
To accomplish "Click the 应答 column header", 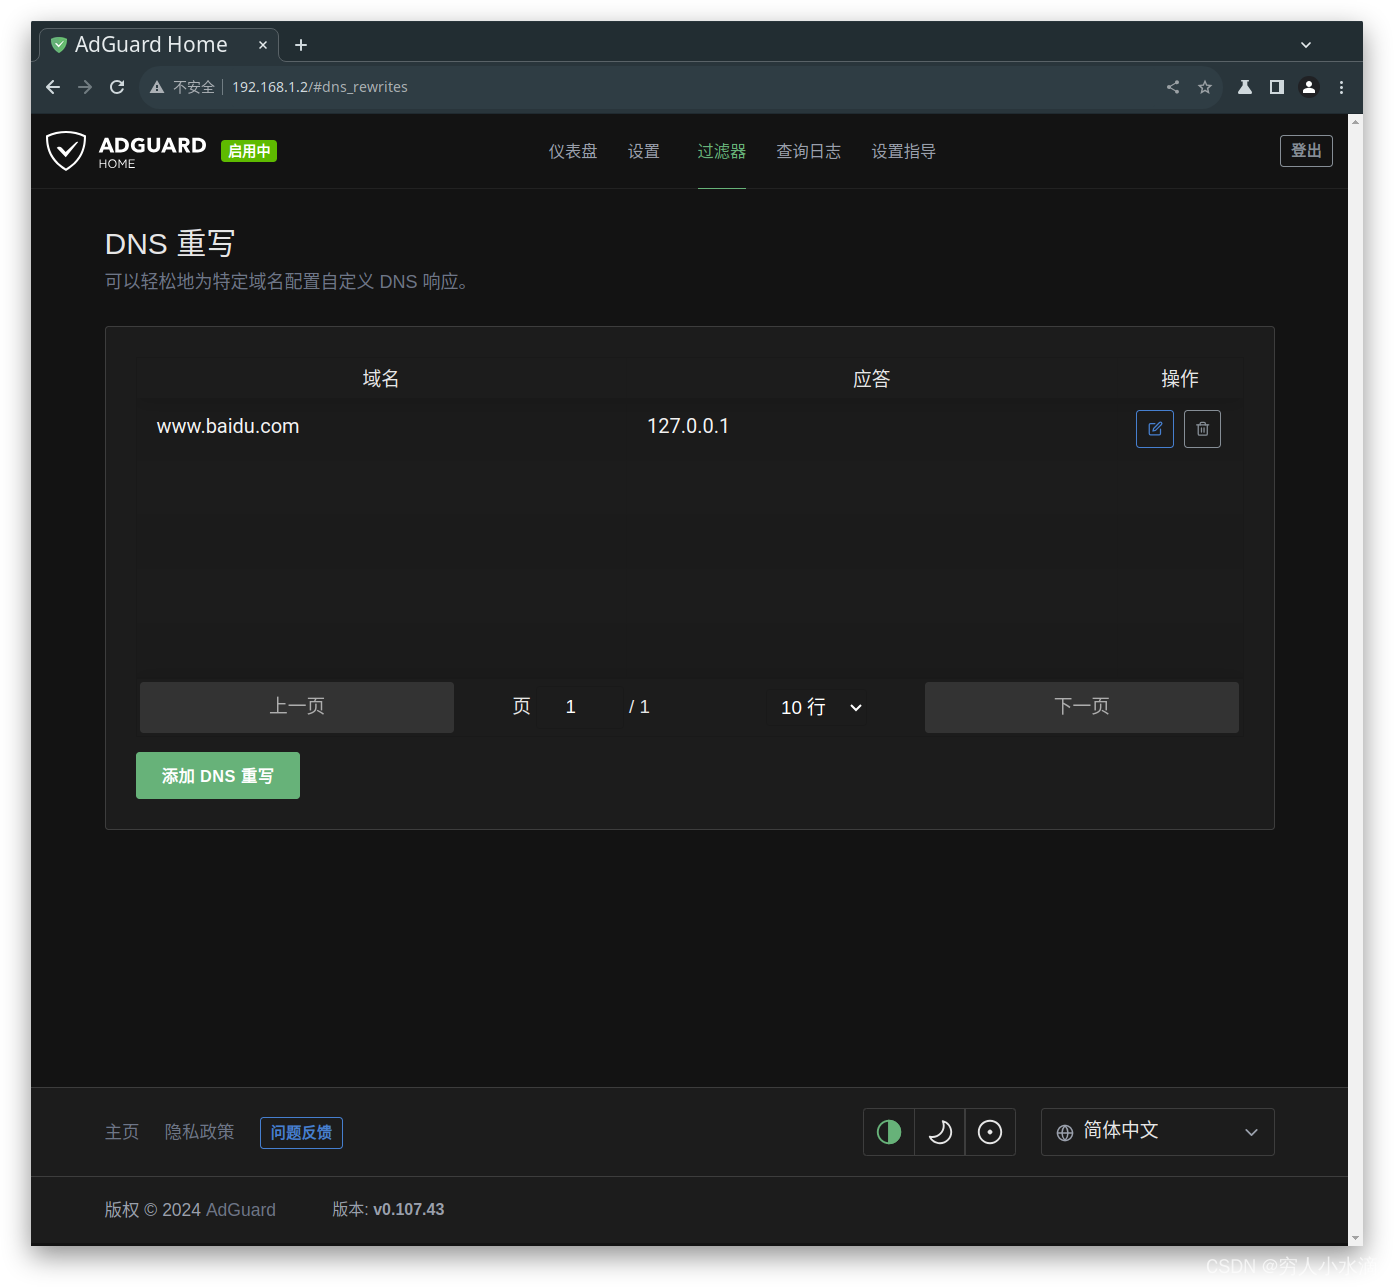I will [871, 379].
